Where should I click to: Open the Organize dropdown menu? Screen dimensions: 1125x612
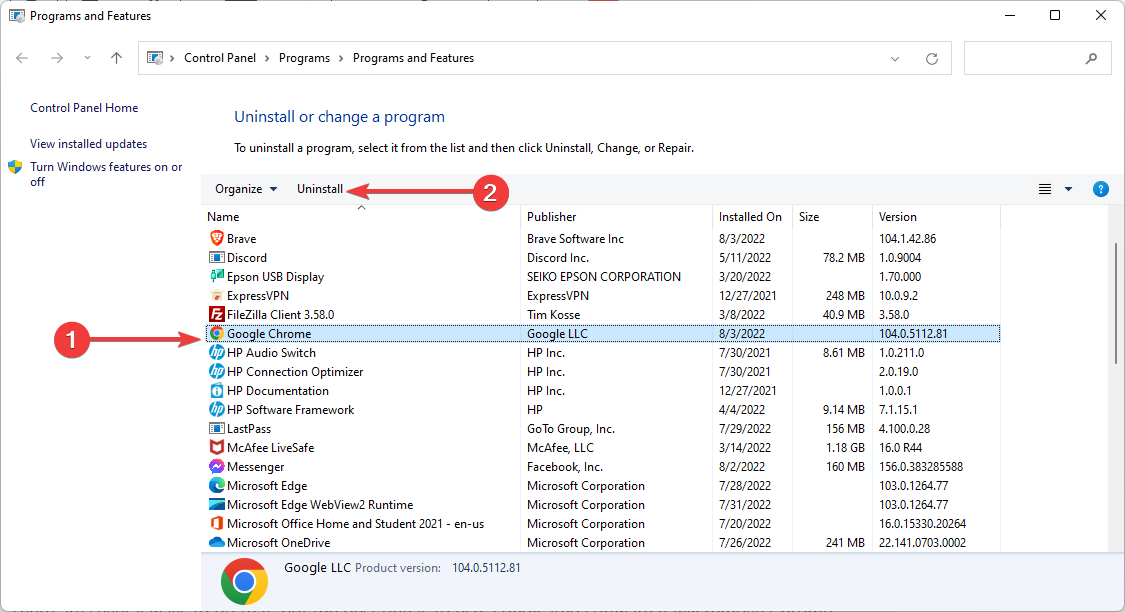coord(245,189)
